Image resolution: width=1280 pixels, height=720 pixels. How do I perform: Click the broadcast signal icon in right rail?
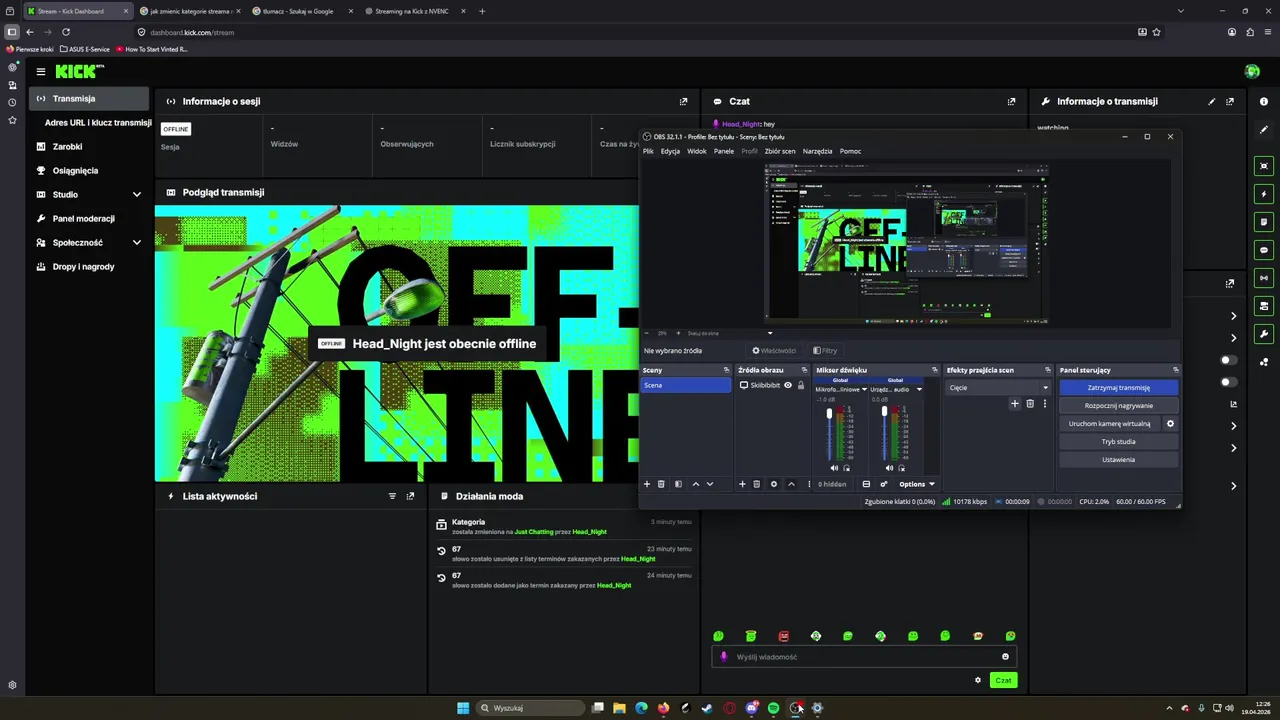click(1264, 278)
